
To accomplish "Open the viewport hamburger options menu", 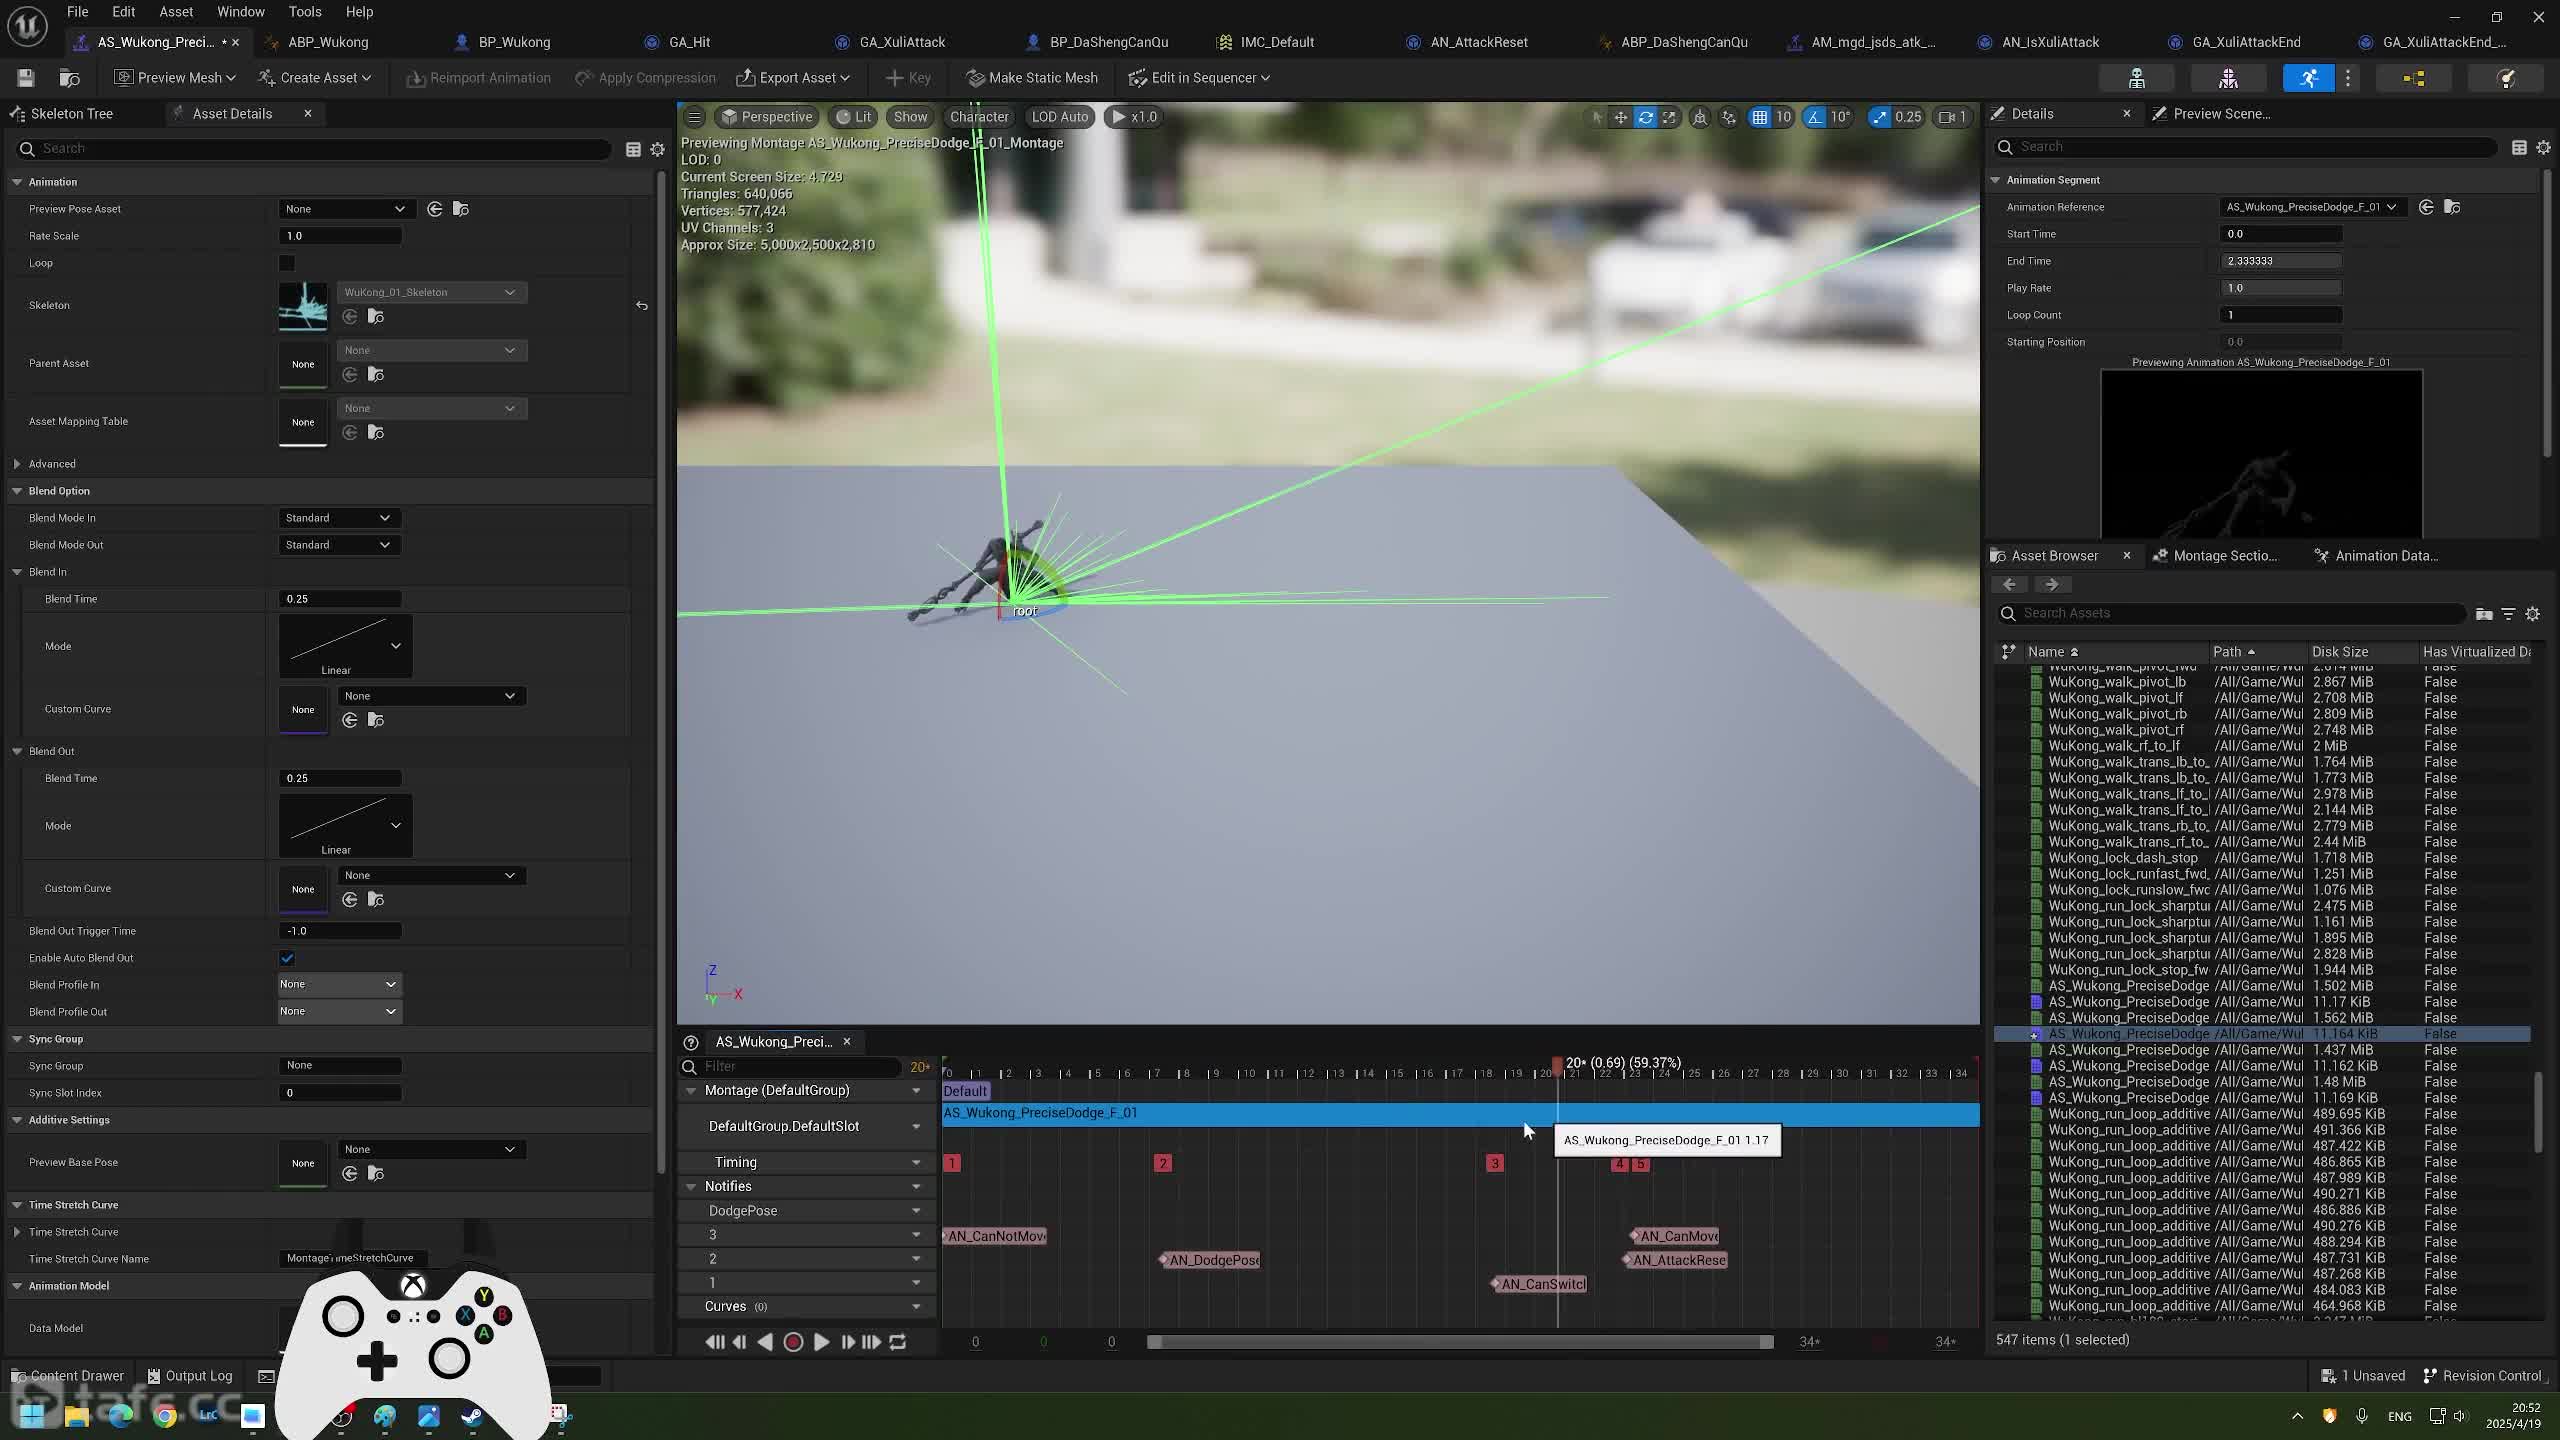I will [x=694, y=117].
